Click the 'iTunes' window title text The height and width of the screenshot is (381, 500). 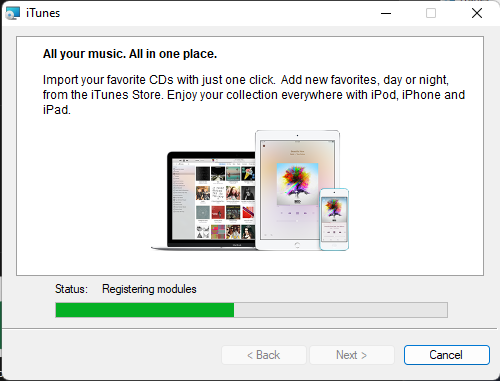[x=43, y=13]
